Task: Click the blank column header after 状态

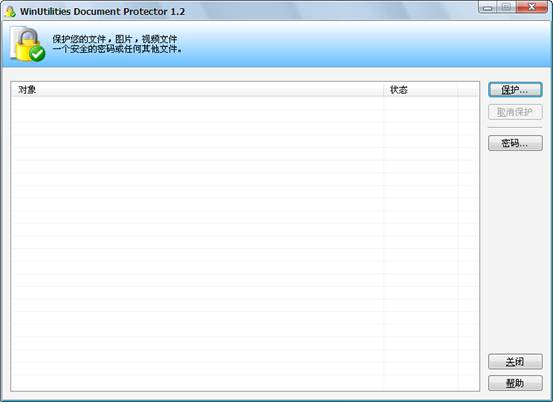Action: point(468,90)
